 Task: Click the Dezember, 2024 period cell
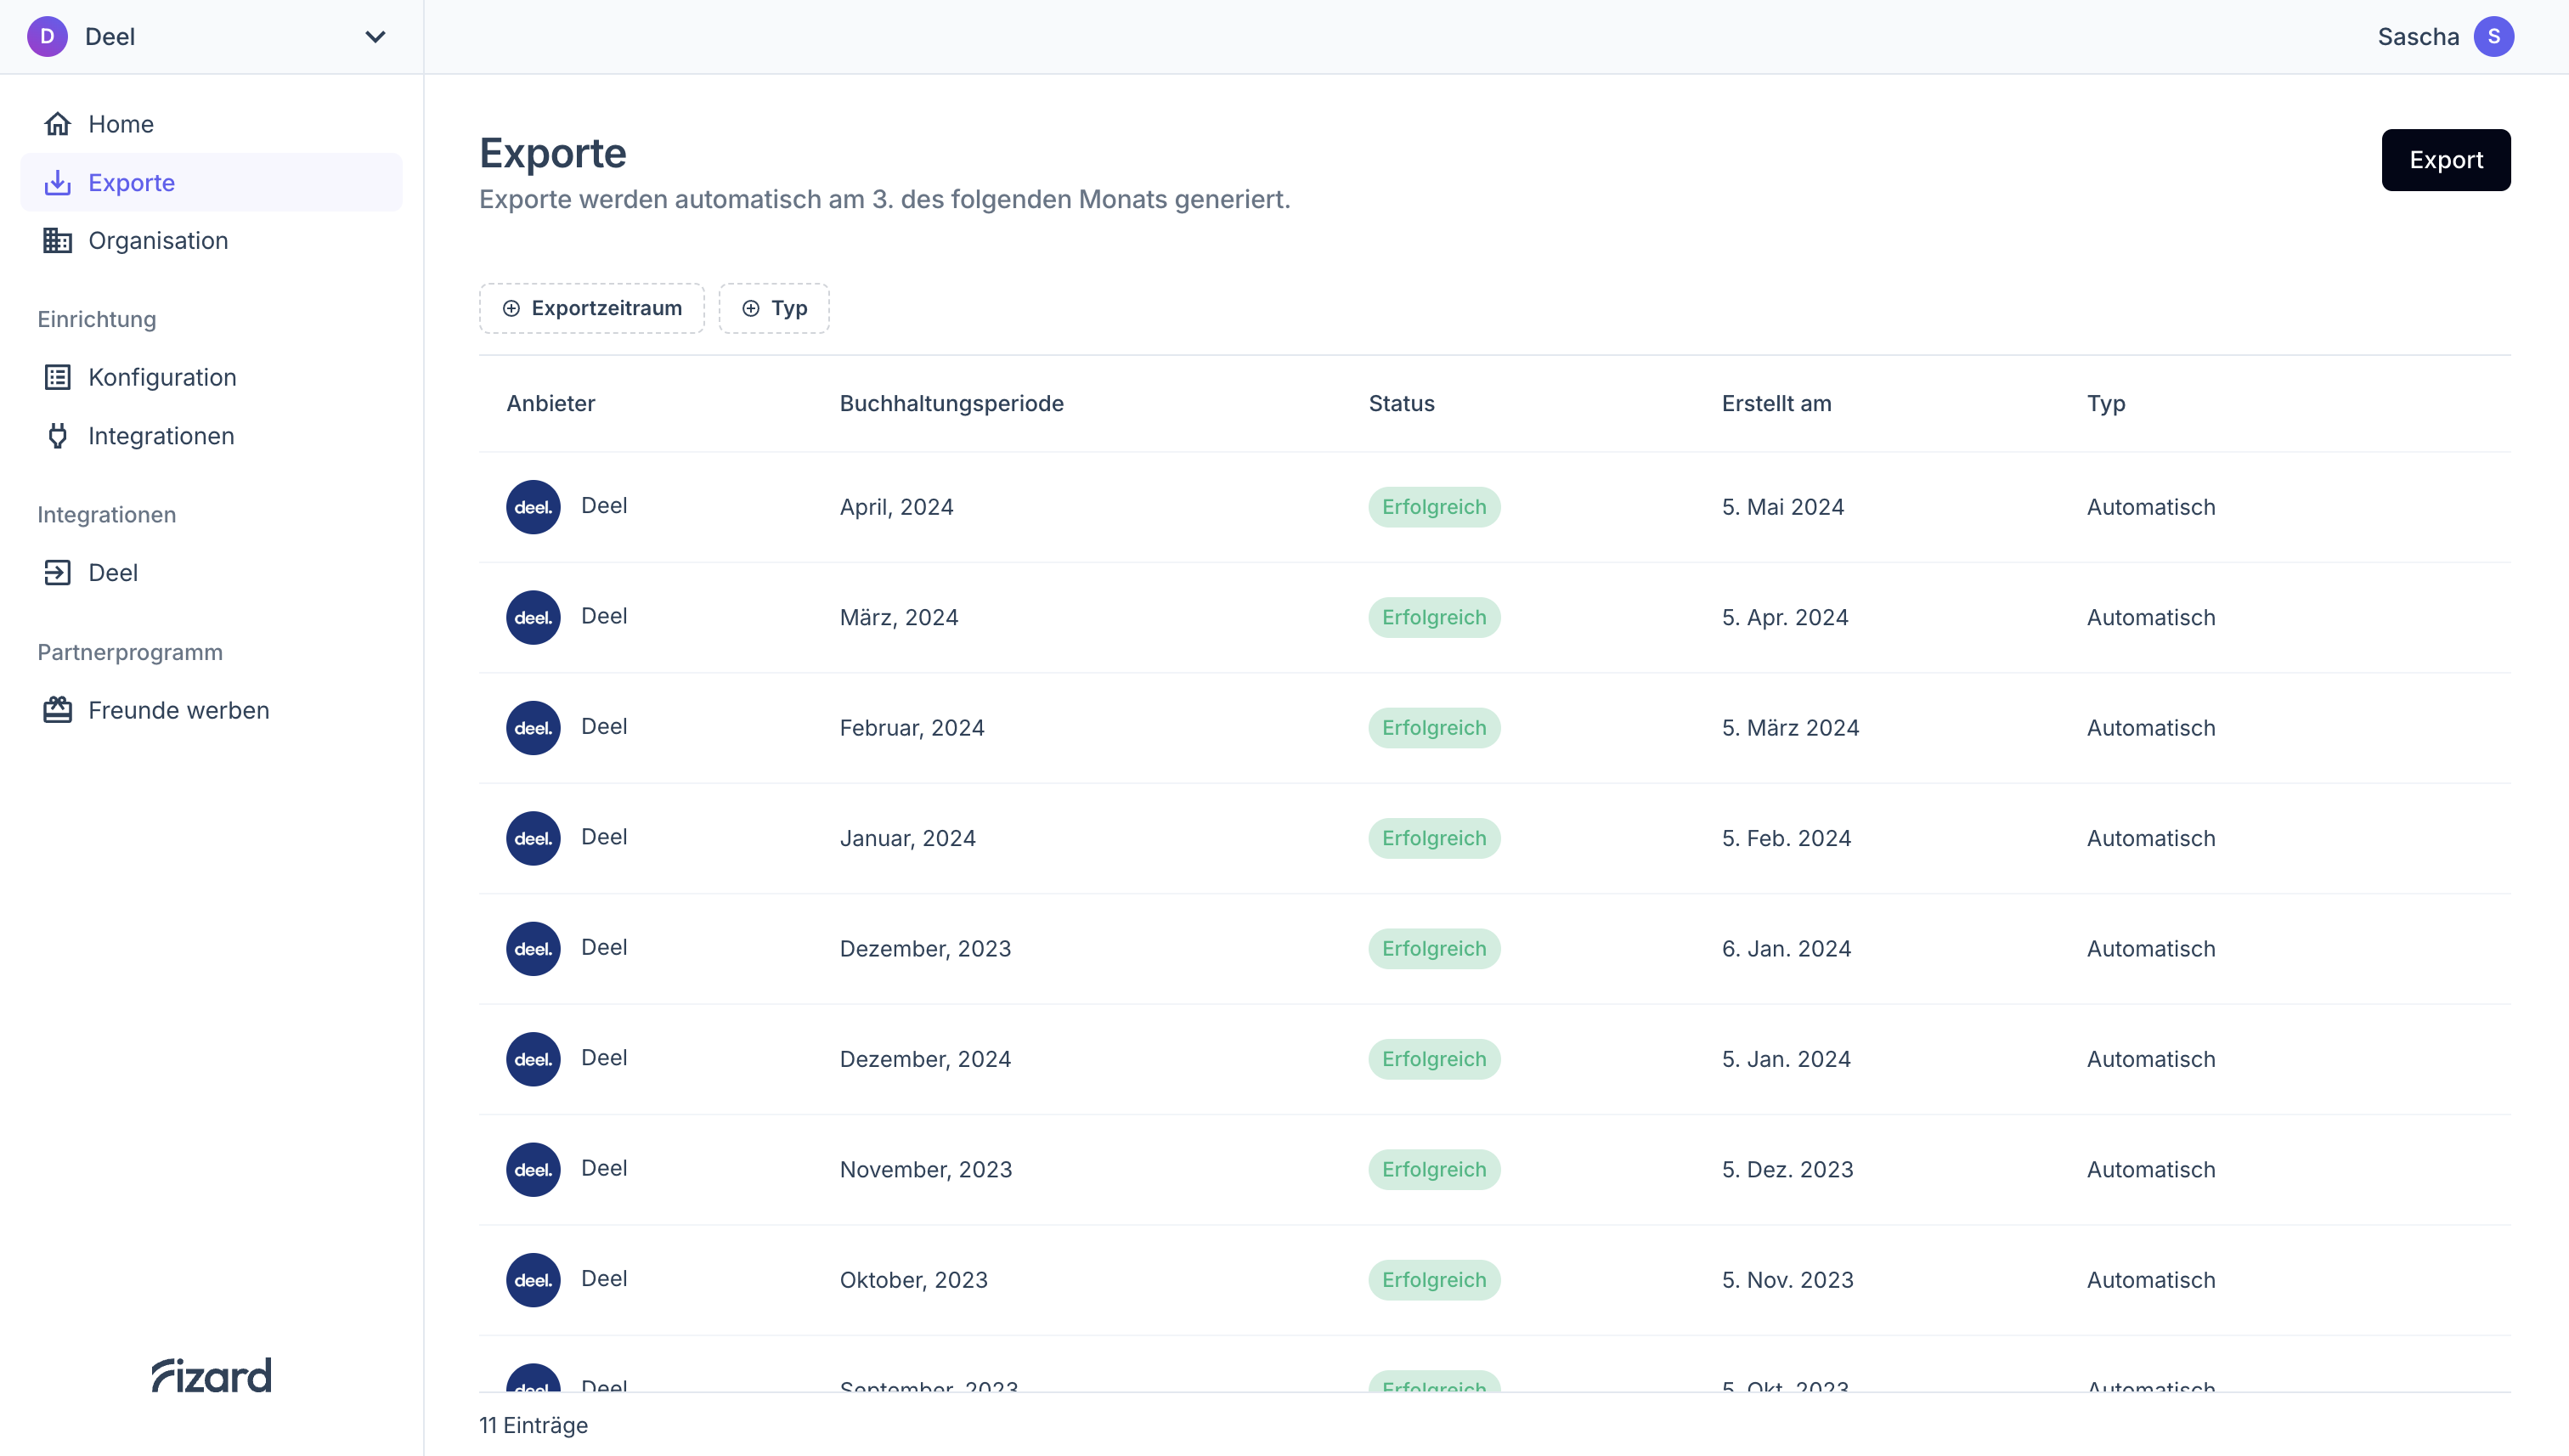[x=925, y=1059]
